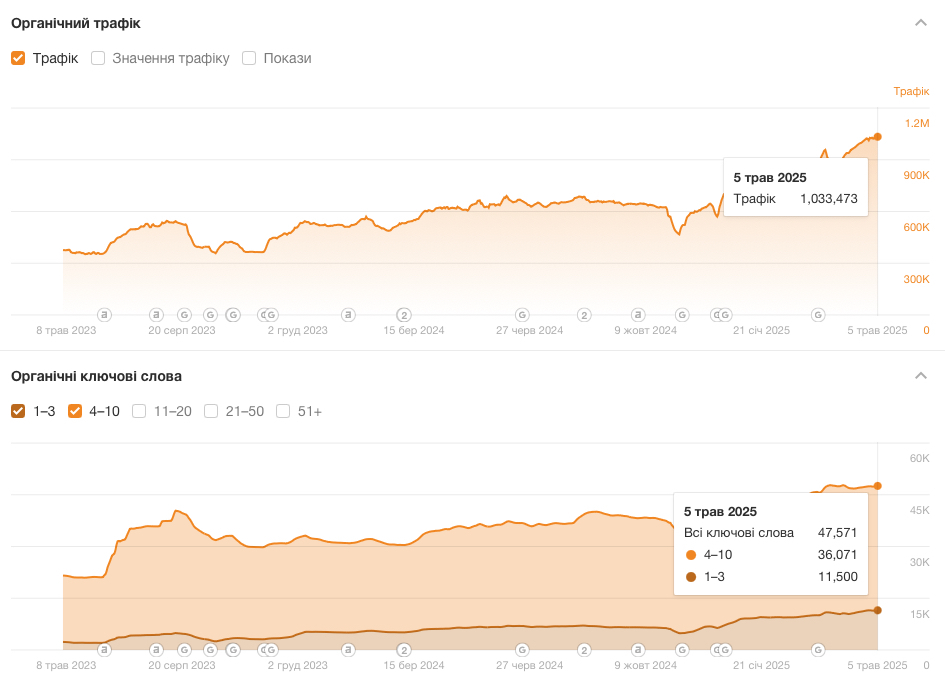
Task: Uncheck the Трафік checkbox
Action: coord(18,58)
